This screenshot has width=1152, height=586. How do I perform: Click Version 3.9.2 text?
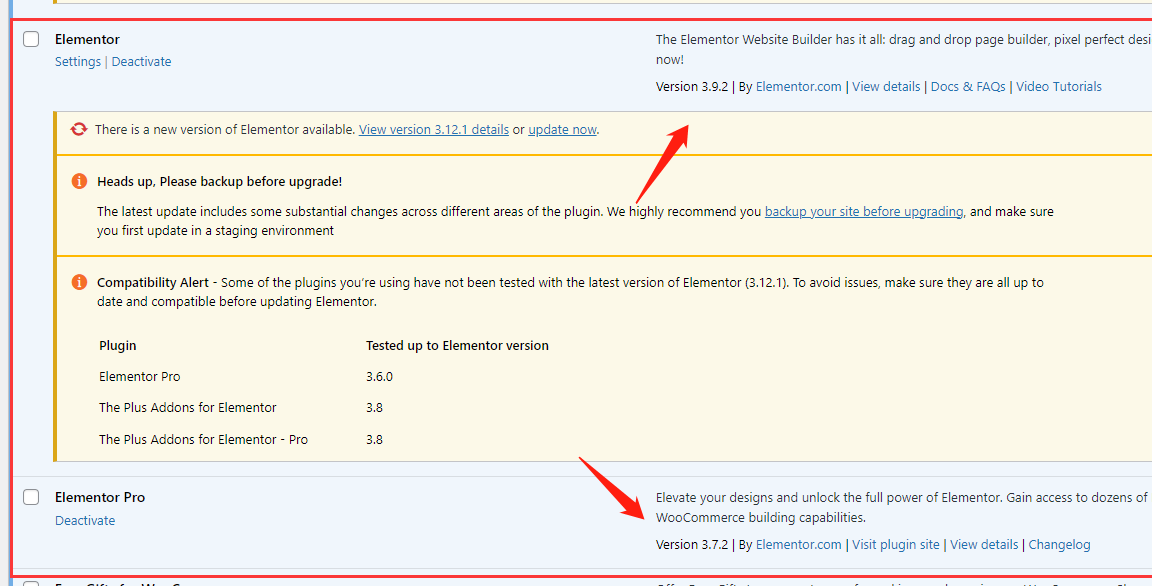tap(691, 87)
